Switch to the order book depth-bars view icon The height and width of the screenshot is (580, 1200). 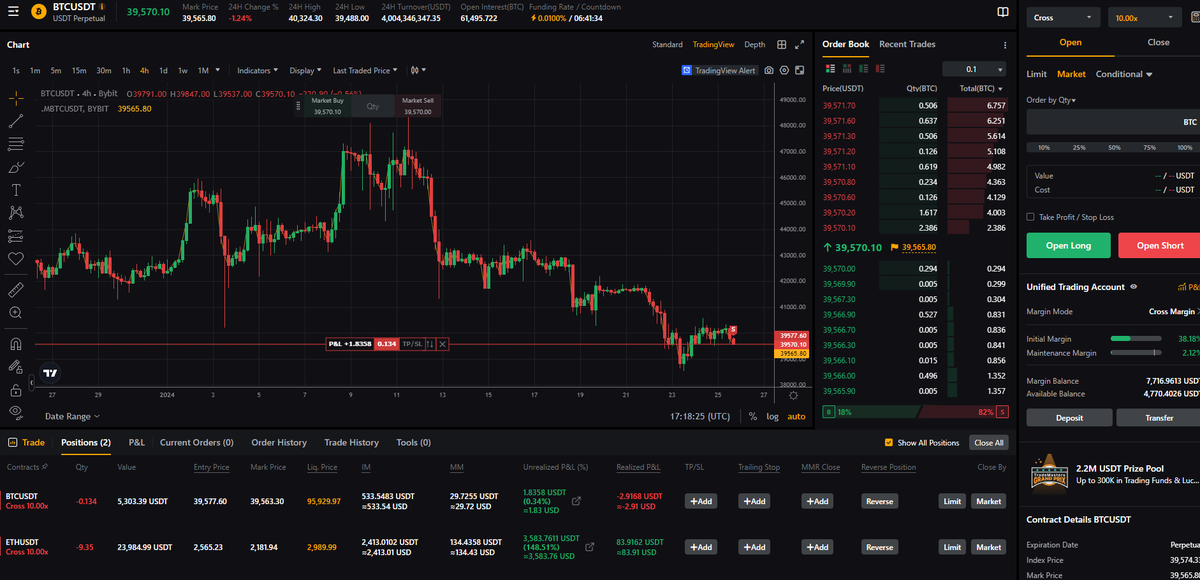847,69
